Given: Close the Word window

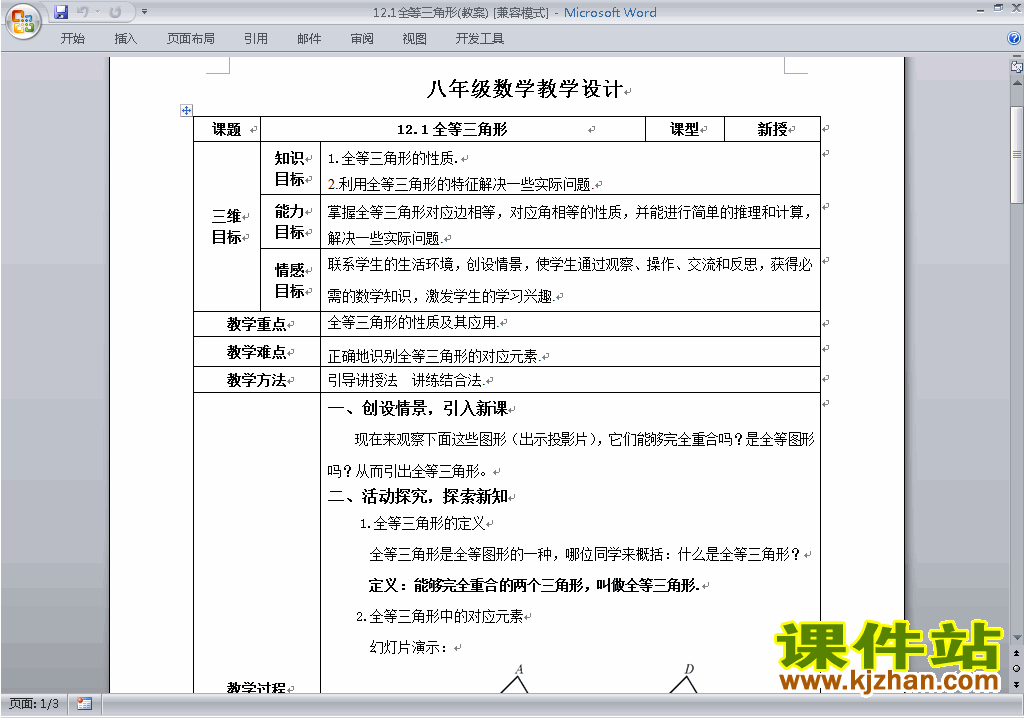Looking at the screenshot, I should click(1016, 8).
